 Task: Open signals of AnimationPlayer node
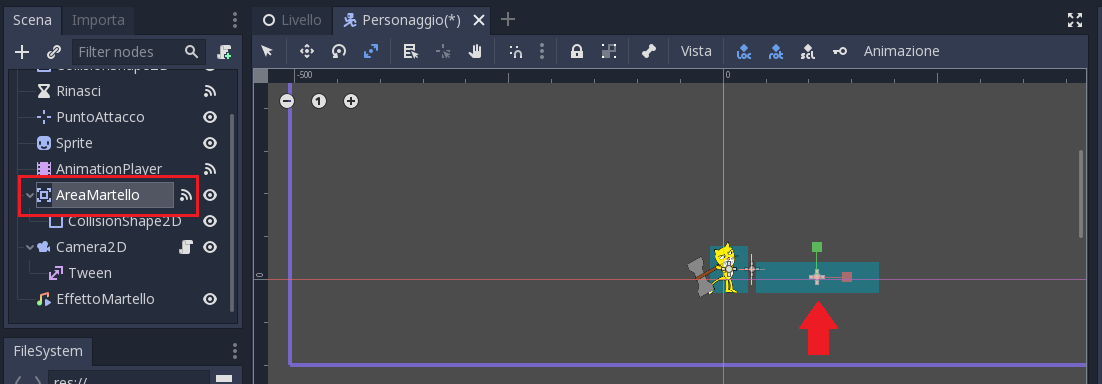[209, 169]
